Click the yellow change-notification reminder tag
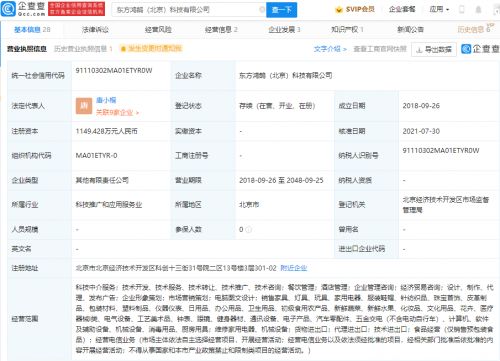Viewport: 500px width, 361px height. click(x=151, y=49)
